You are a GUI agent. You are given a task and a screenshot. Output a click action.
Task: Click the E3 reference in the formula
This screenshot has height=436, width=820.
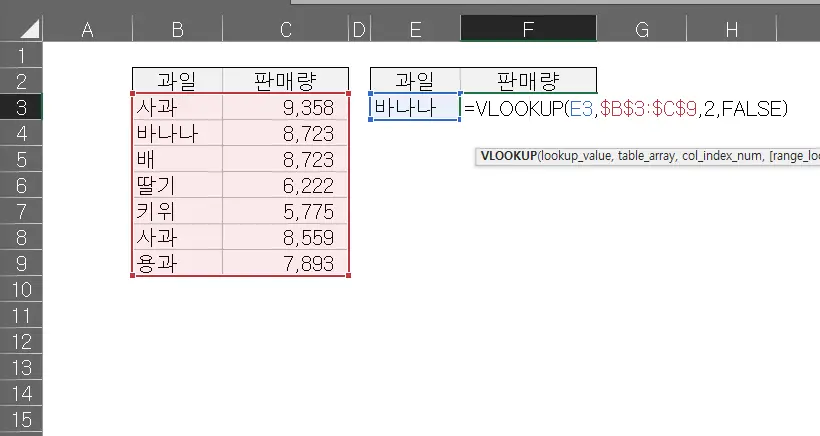(581, 108)
